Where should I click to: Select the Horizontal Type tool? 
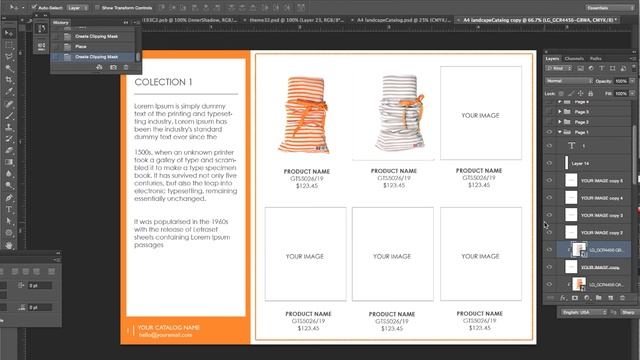tap(9, 210)
